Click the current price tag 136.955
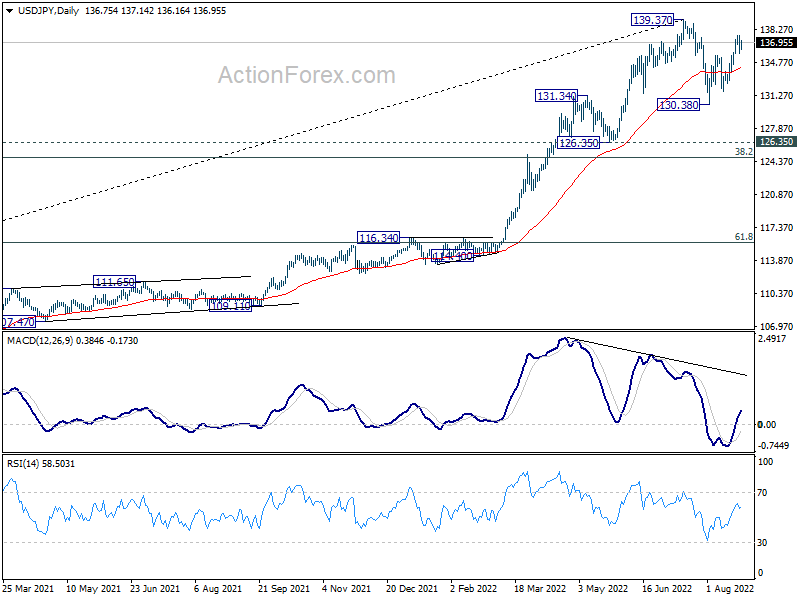 tap(776, 43)
